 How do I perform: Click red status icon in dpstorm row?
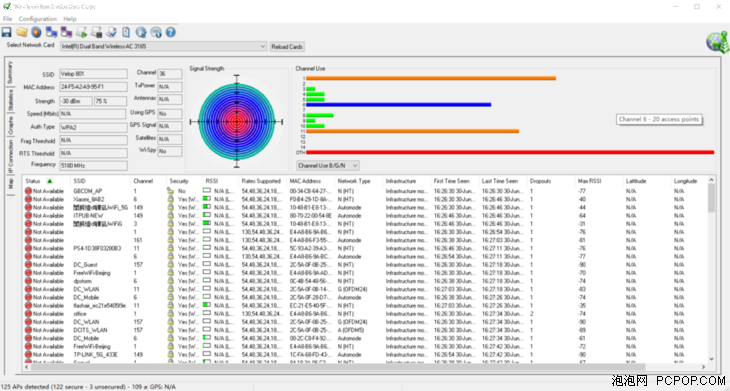coord(28,281)
